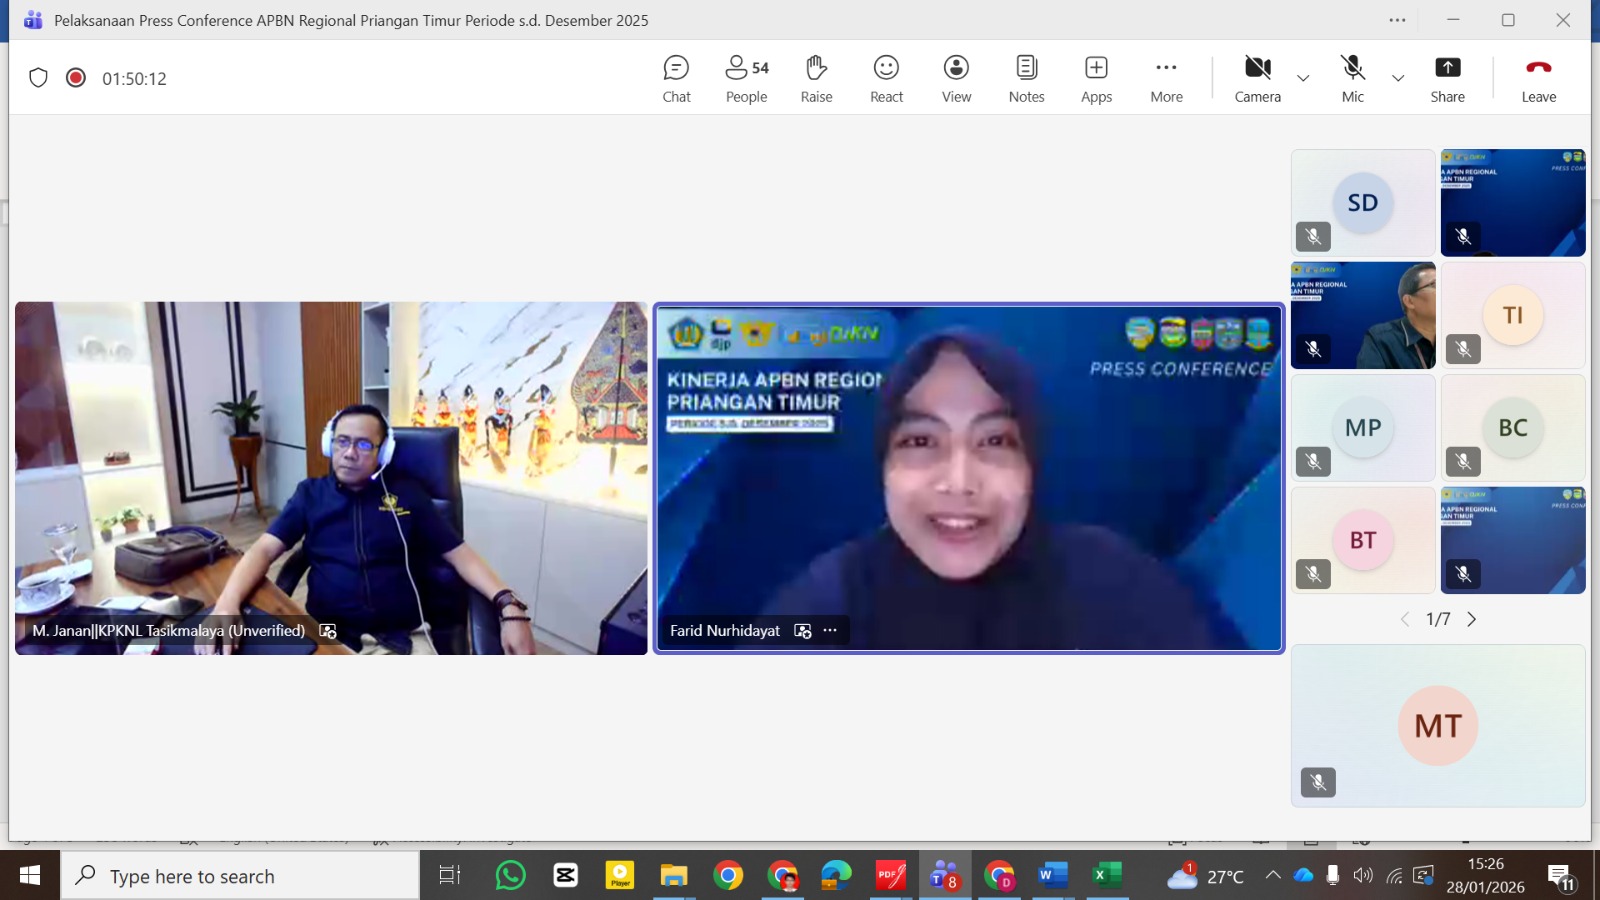Screen dimensions: 1600x900
Task: Show hidden system tray icons
Action: (x=1272, y=876)
